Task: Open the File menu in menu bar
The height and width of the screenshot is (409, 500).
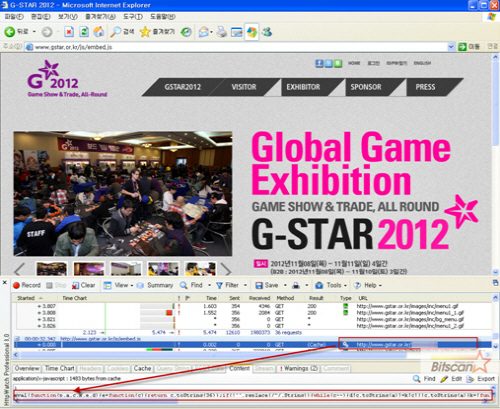Action: (14, 16)
